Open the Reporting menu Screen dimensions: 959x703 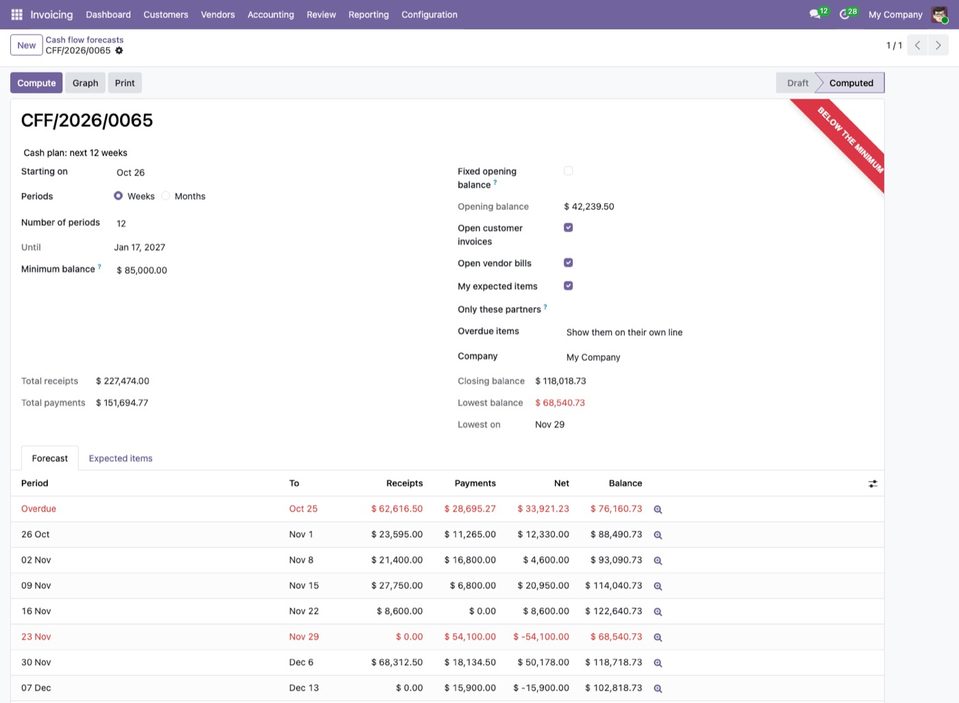(368, 14)
